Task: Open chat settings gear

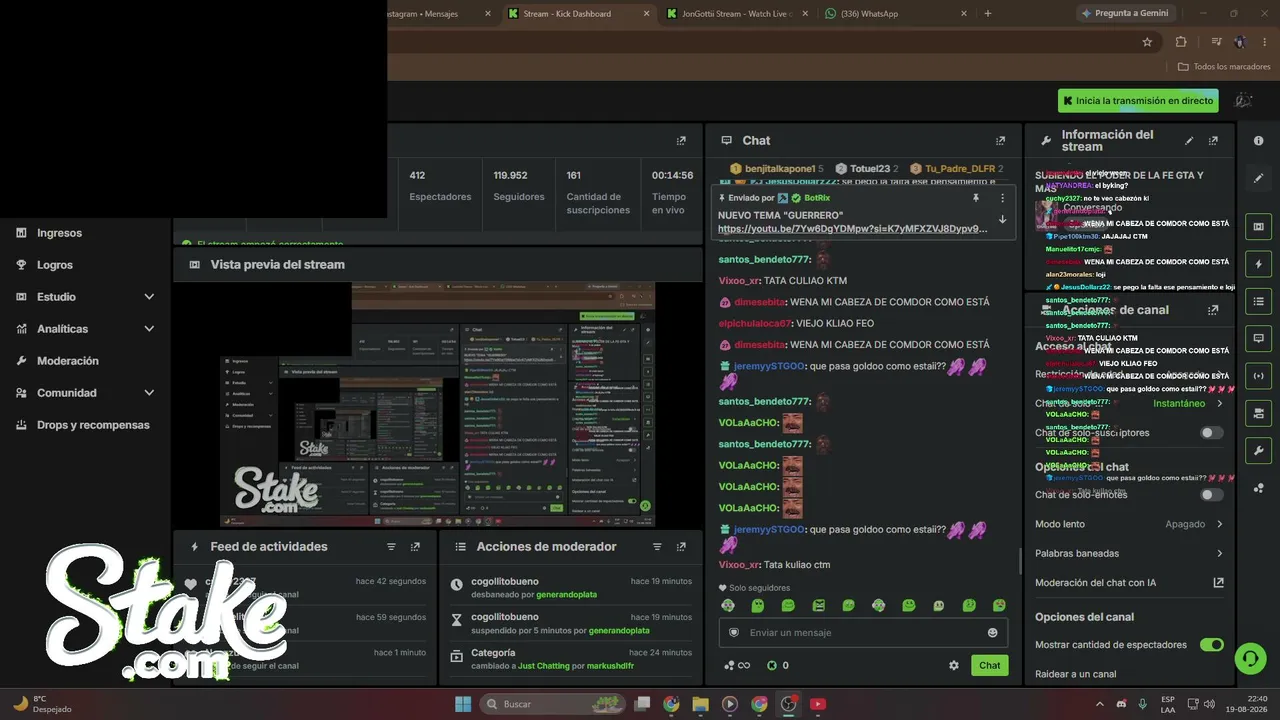Action: [x=954, y=665]
